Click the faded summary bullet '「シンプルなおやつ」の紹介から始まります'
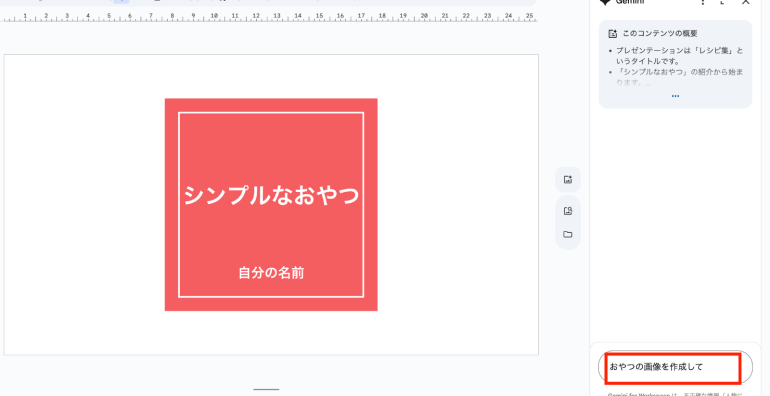The image size is (770, 396). (680, 78)
